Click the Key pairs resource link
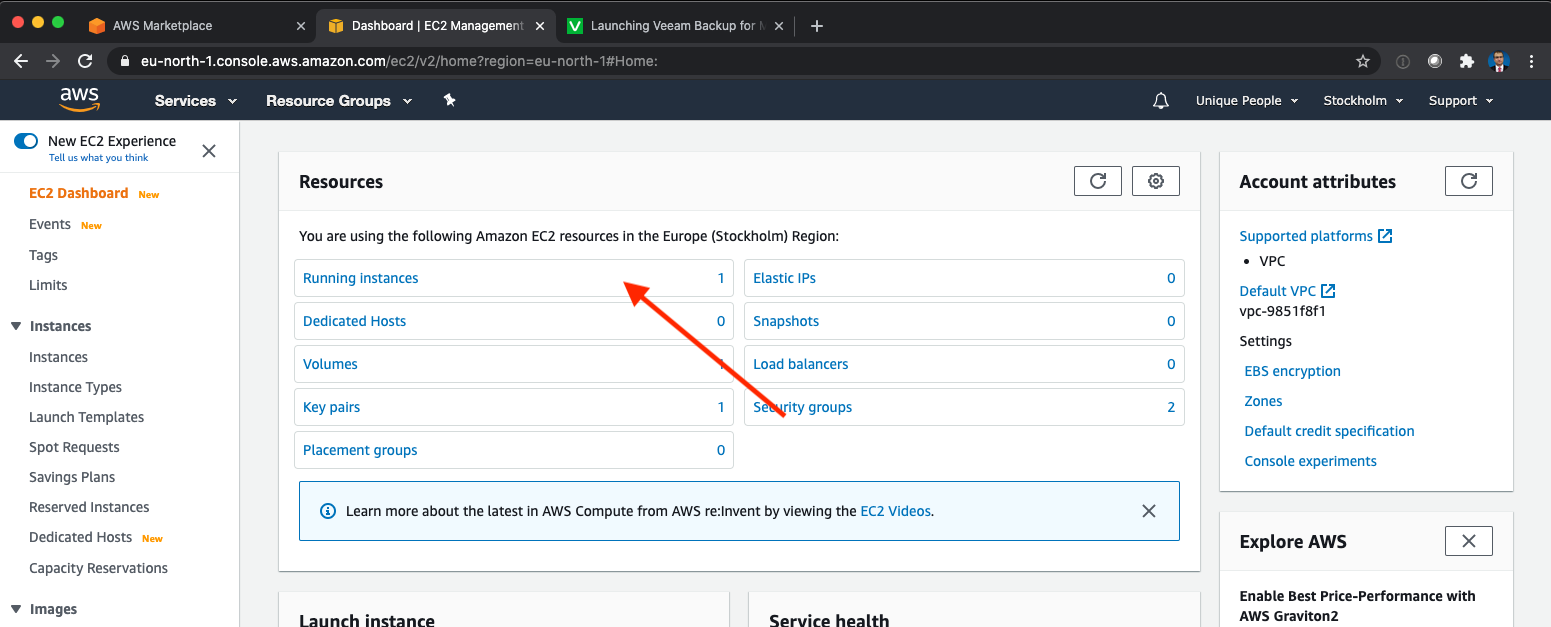The width and height of the screenshot is (1551, 627). point(332,407)
